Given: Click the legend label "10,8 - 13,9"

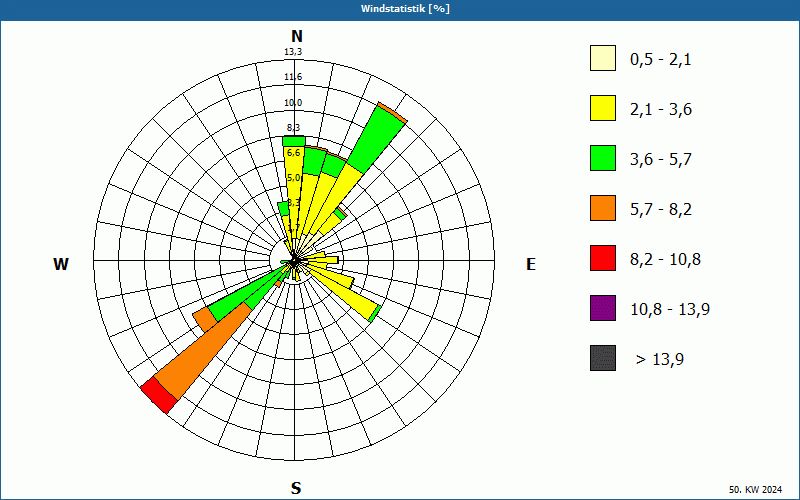Looking at the screenshot, I should tap(670, 310).
